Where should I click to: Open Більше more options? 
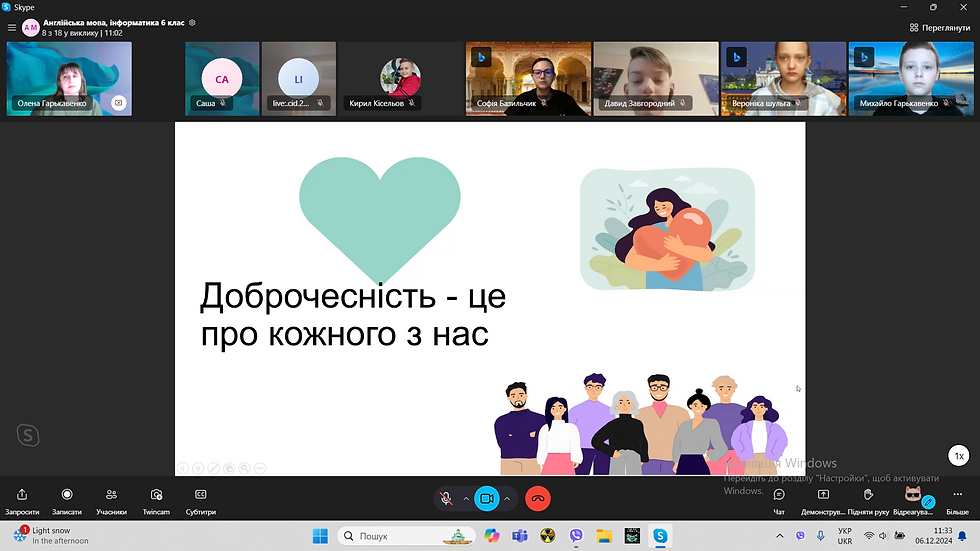(x=958, y=501)
